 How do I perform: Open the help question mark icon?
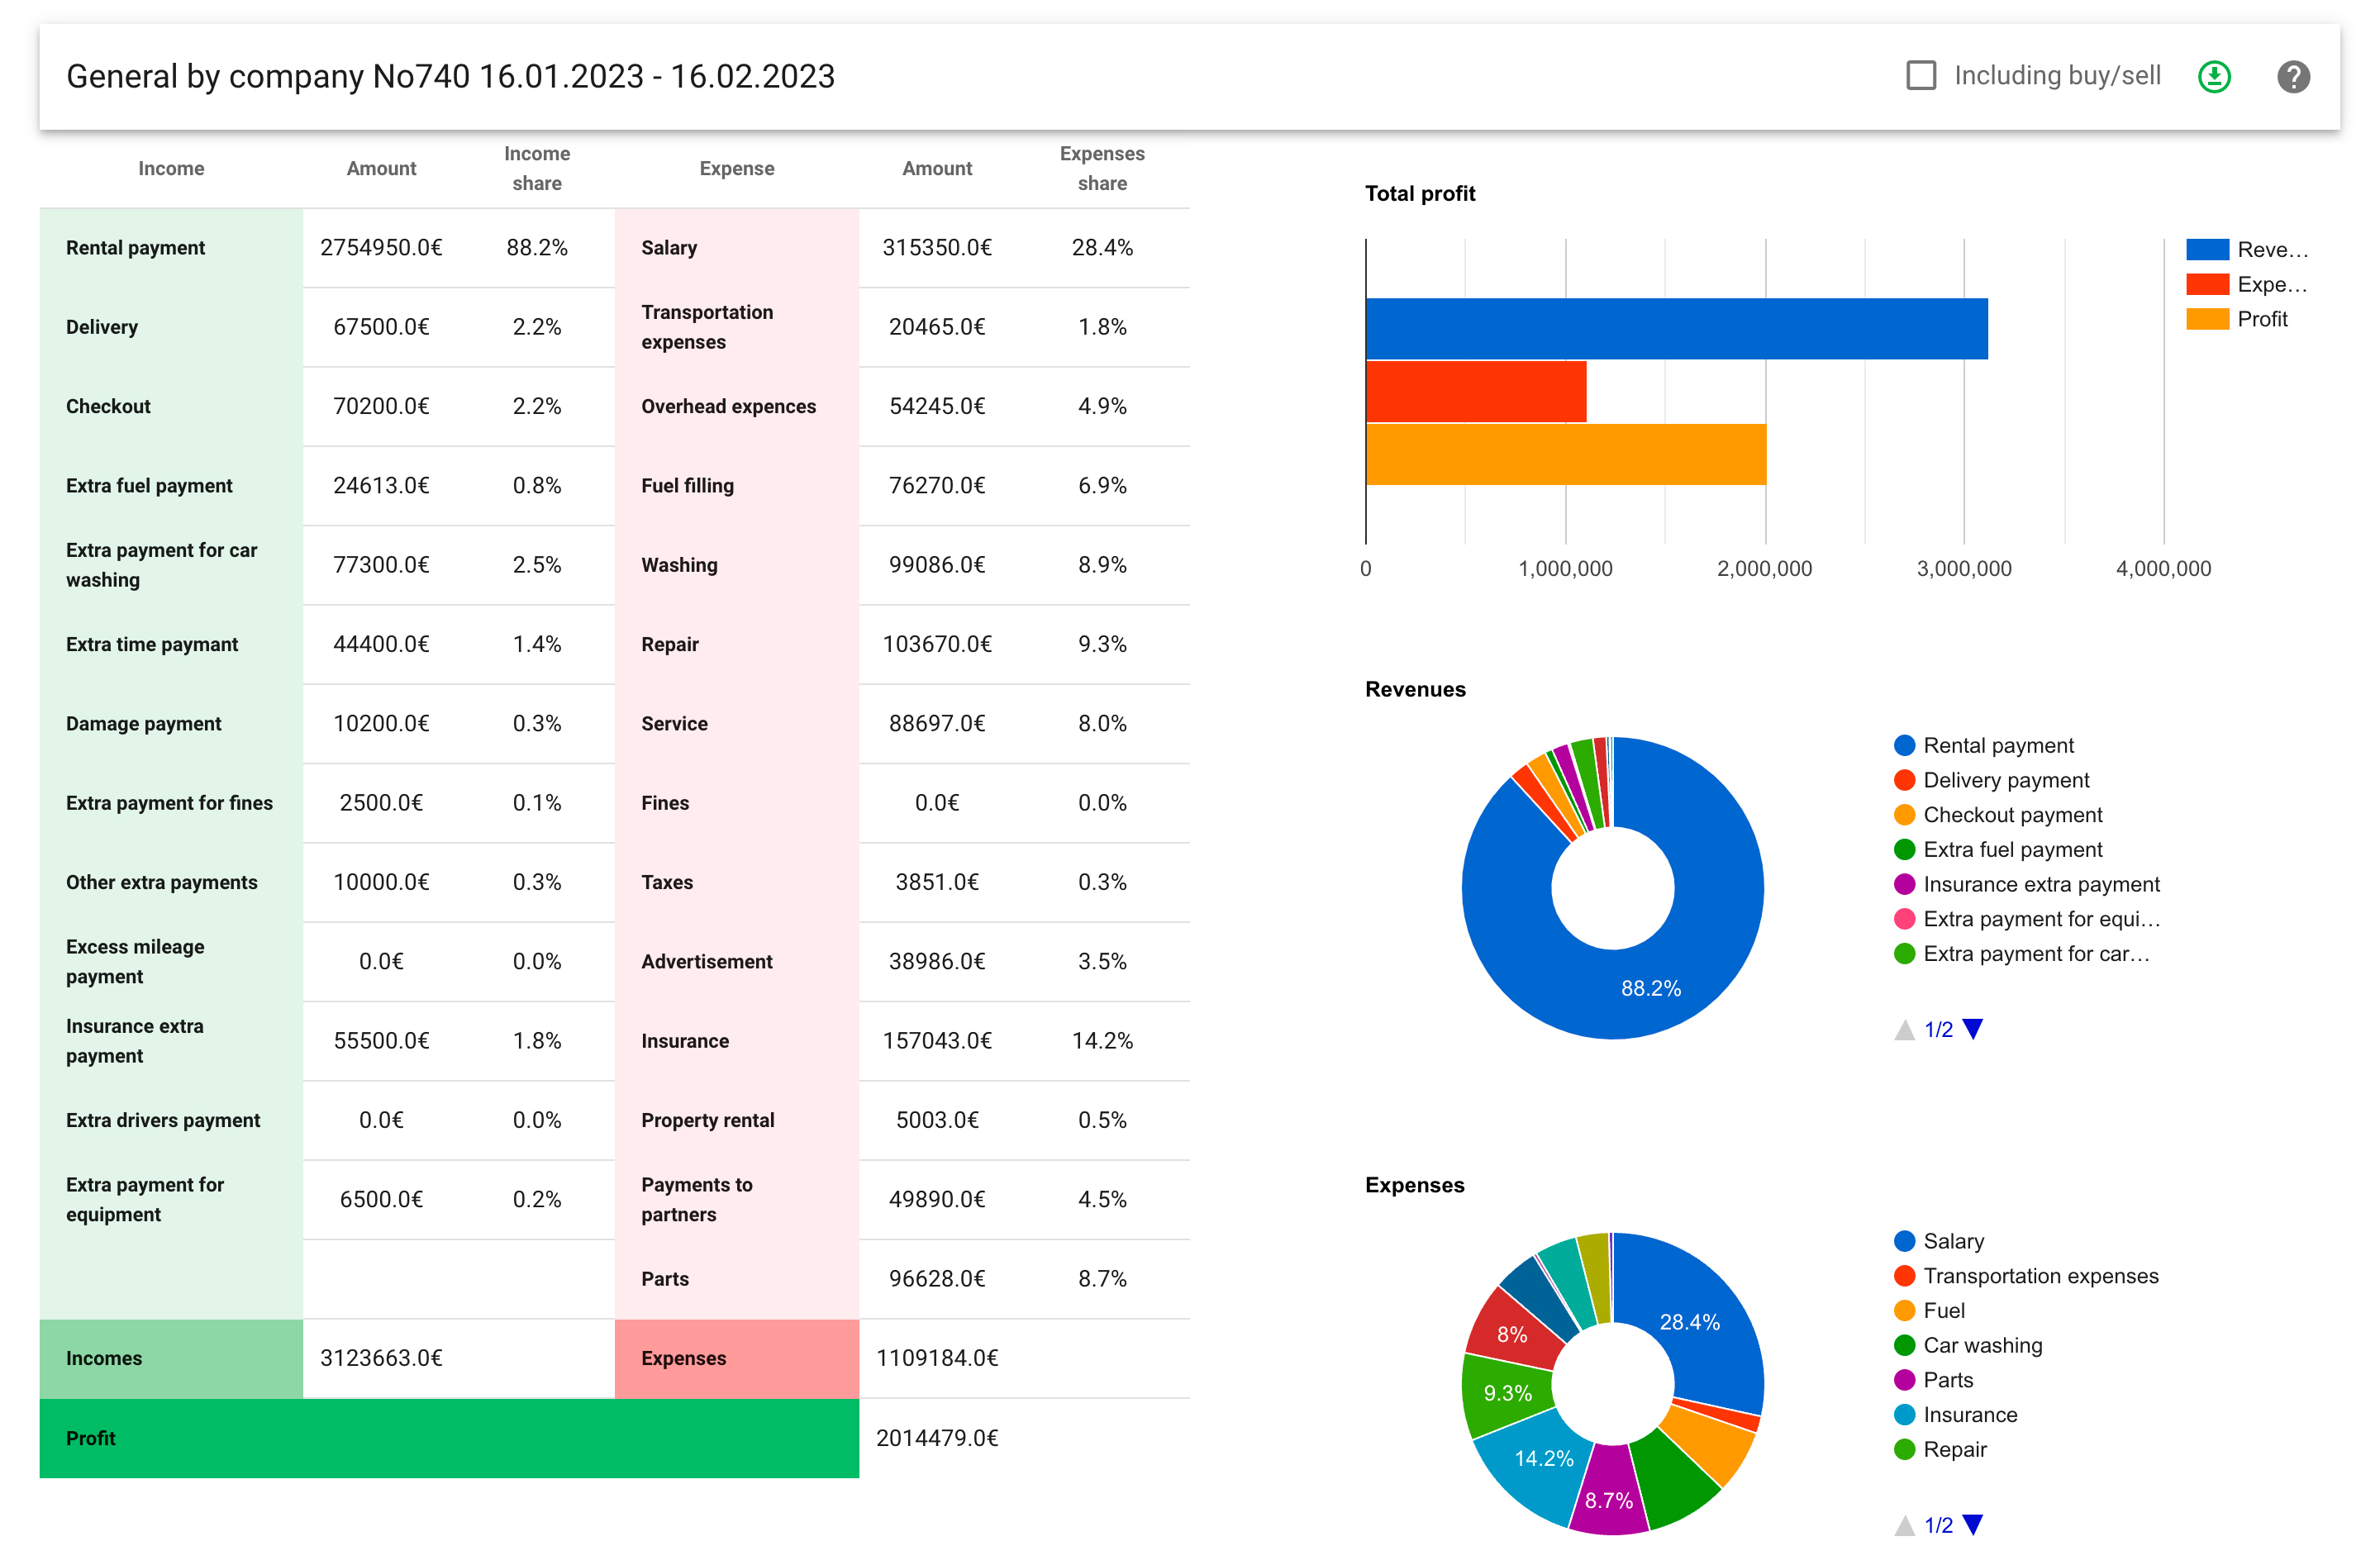click(x=2293, y=77)
